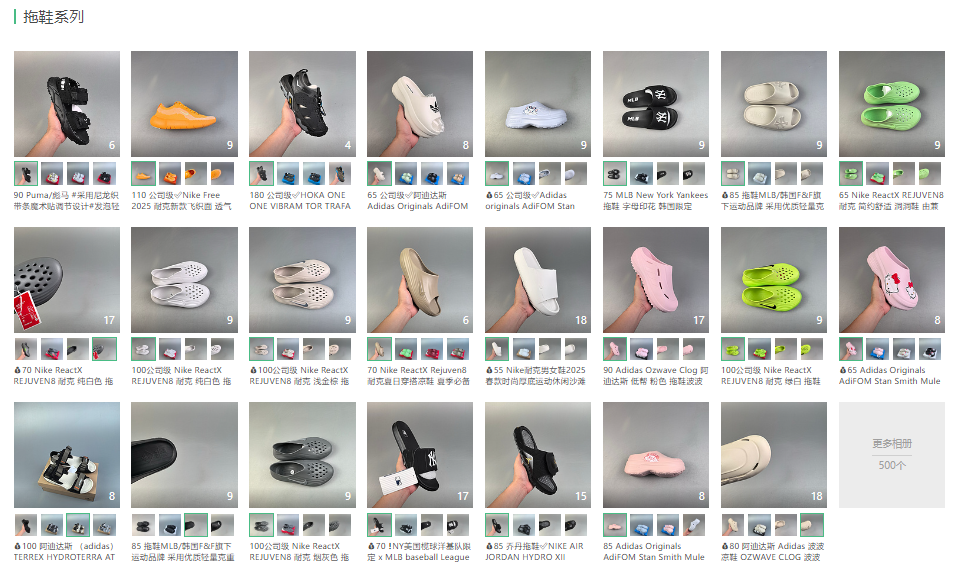Open the '90 Puma/彪马' album title link
Image resolution: width=977 pixels, height=572 pixels.
[x=67, y=201]
